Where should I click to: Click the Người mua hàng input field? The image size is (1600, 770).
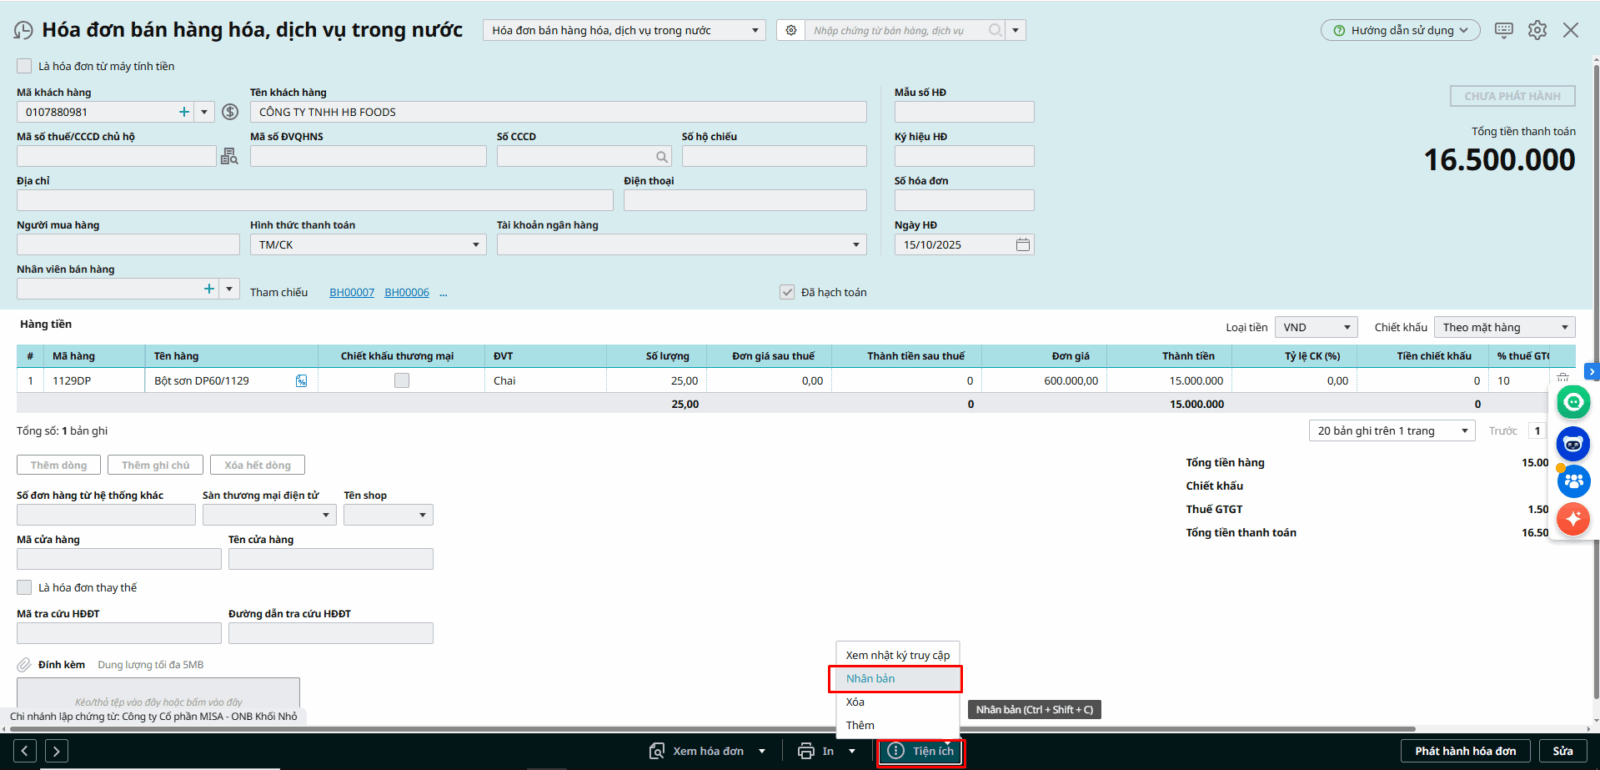click(x=128, y=245)
